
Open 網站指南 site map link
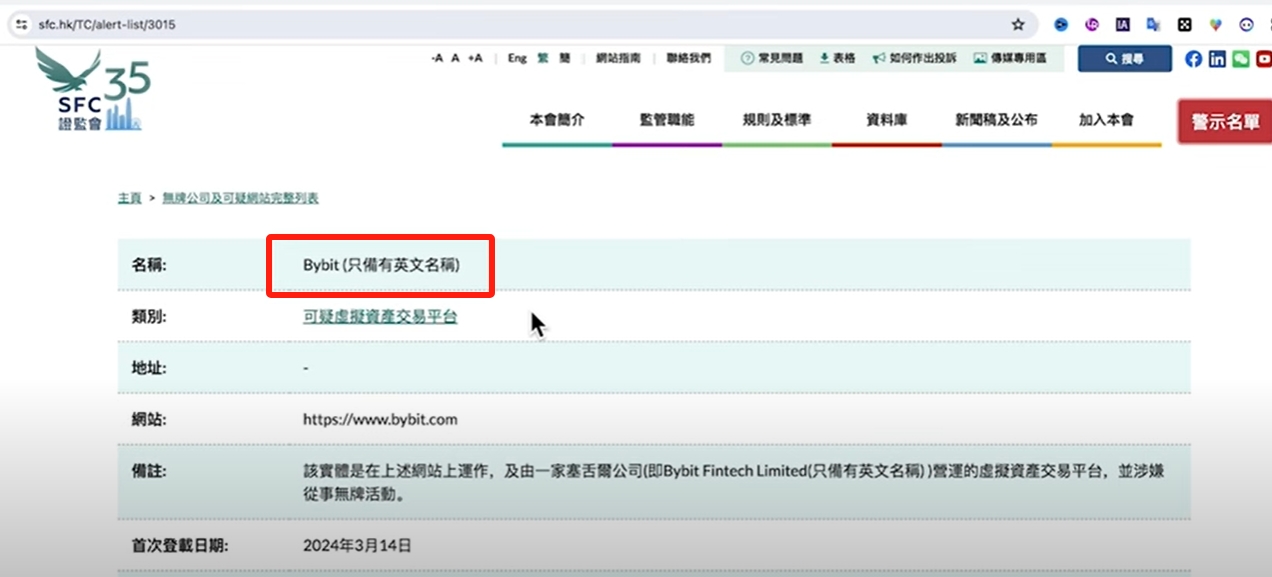point(618,58)
